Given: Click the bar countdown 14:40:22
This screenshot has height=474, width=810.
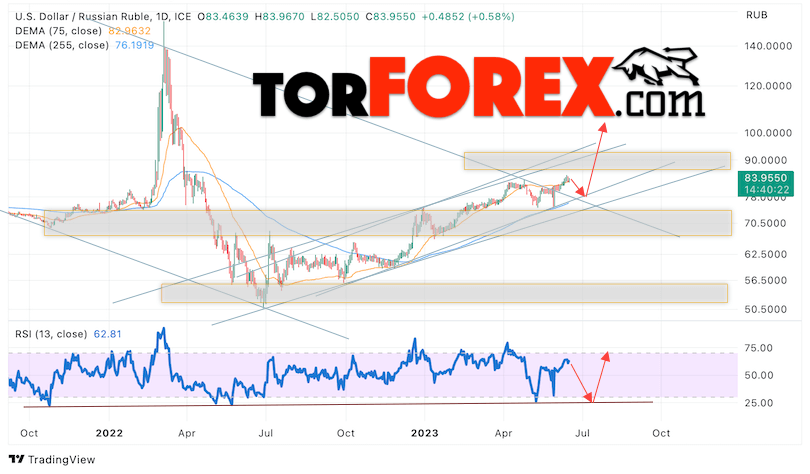Looking at the screenshot, I should point(767,189).
